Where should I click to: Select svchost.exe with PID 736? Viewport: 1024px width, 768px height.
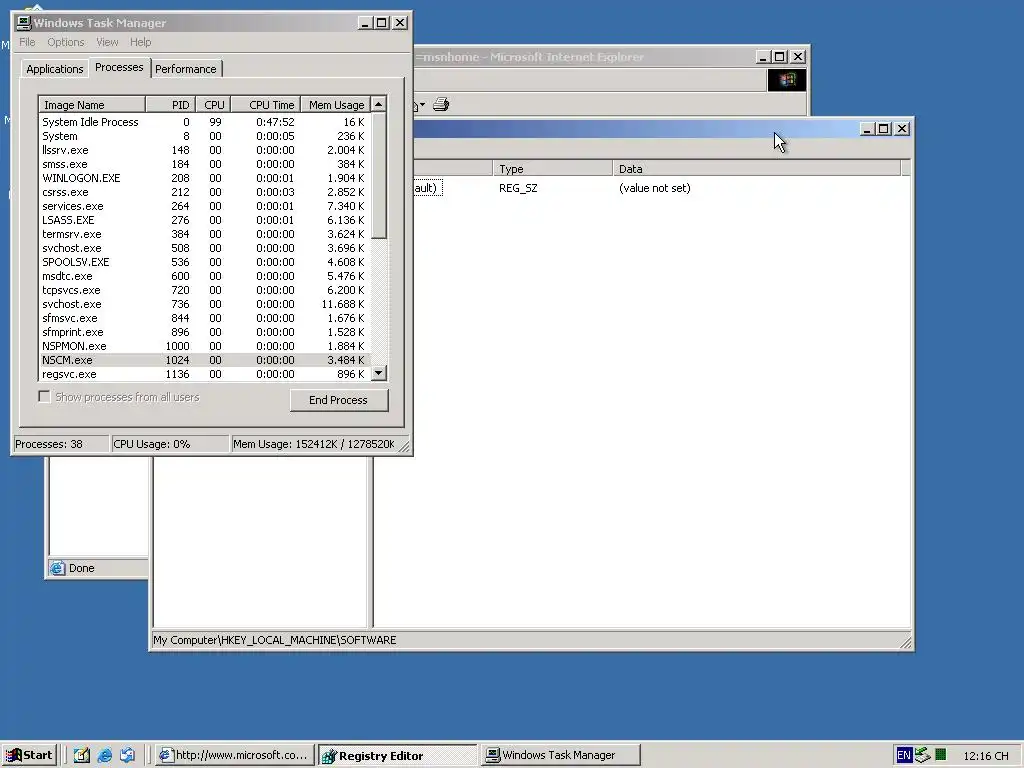coord(204,304)
